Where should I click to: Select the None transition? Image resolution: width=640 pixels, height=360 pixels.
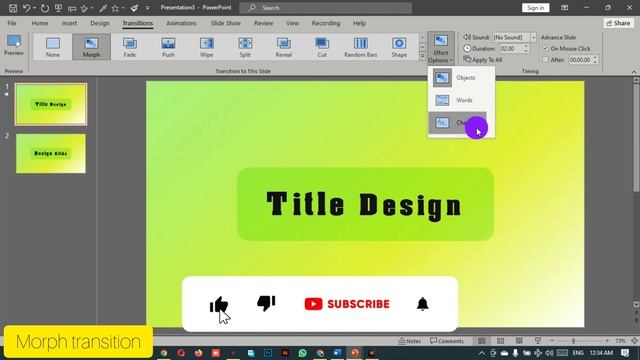tap(53, 47)
